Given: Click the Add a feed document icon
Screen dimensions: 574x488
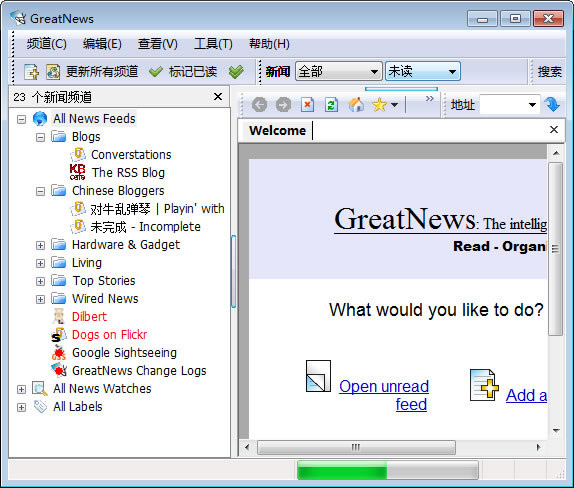Looking at the screenshot, I should 484,385.
